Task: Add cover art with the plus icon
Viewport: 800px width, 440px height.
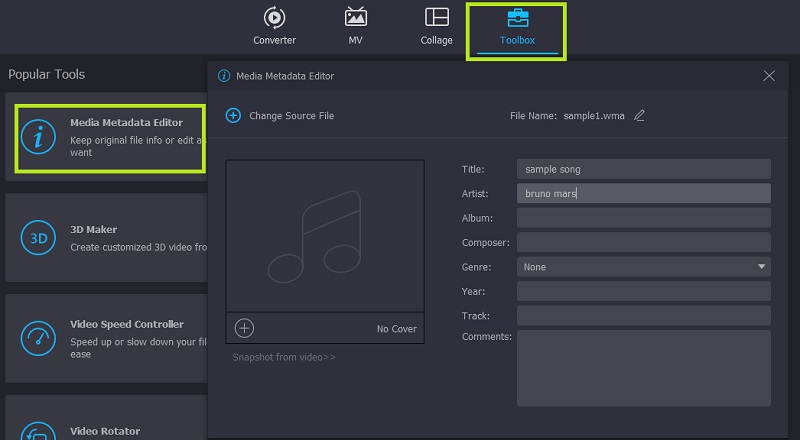Action: click(245, 328)
